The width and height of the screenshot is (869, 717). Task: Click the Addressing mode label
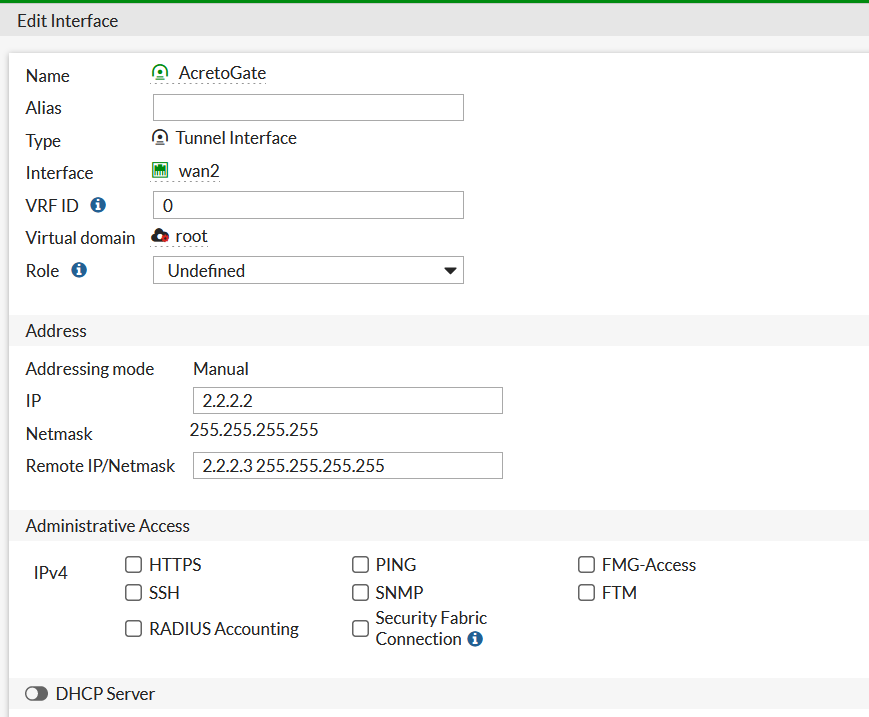(x=90, y=369)
